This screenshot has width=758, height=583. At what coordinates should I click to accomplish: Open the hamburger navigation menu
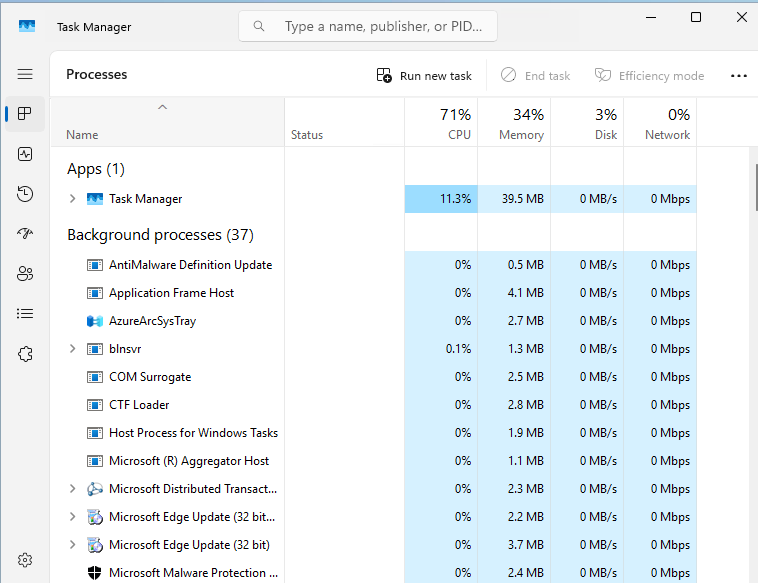(x=25, y=74)
